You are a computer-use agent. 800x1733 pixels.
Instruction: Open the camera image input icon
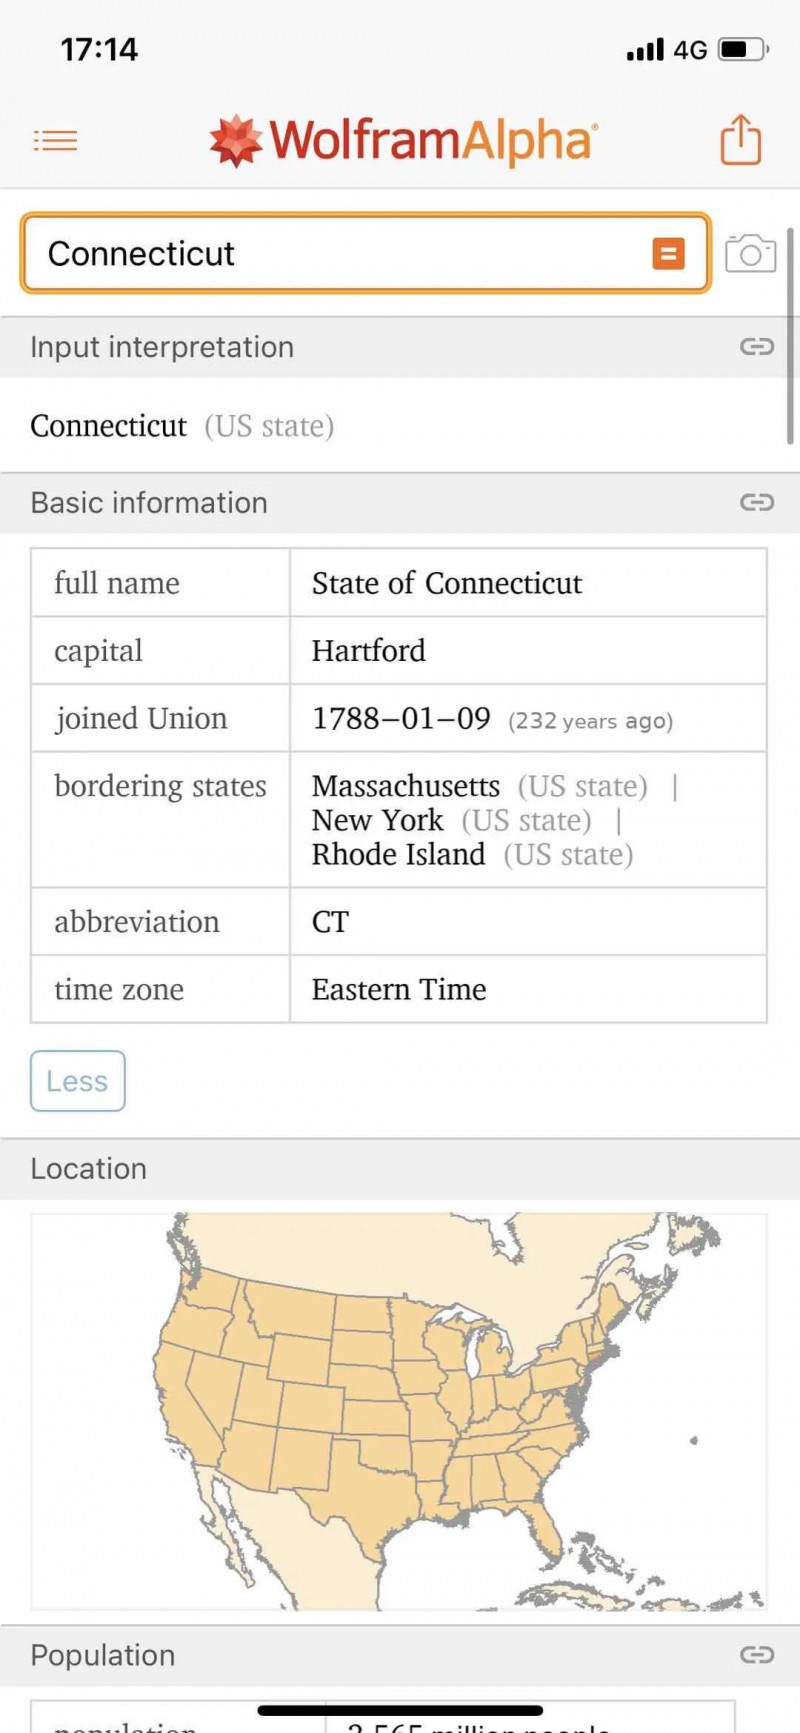[750, 253]
